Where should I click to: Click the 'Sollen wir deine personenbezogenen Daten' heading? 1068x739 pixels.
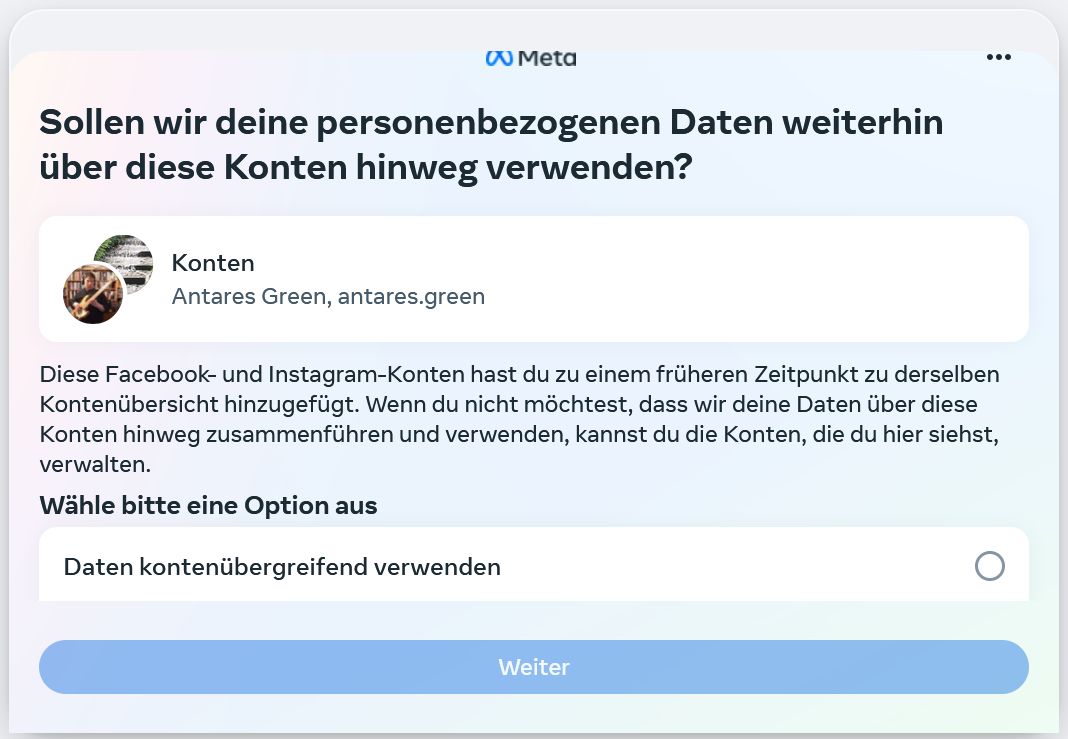(x=490, y=123)
